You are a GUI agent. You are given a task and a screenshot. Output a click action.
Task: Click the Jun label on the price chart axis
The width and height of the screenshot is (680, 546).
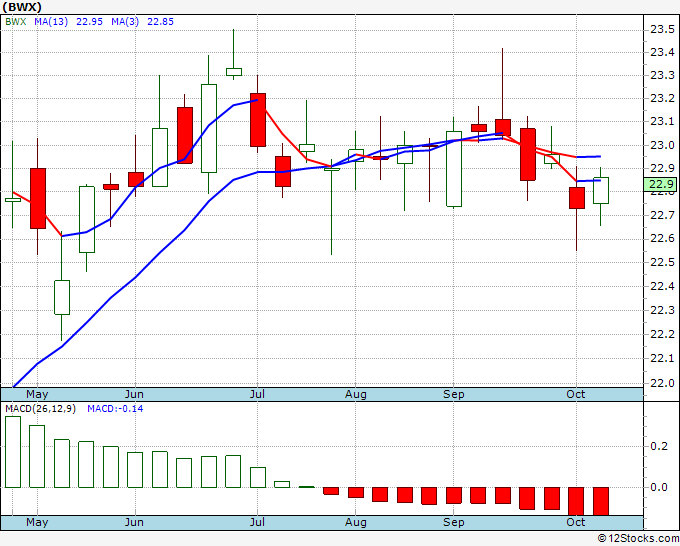pos(135,394)
